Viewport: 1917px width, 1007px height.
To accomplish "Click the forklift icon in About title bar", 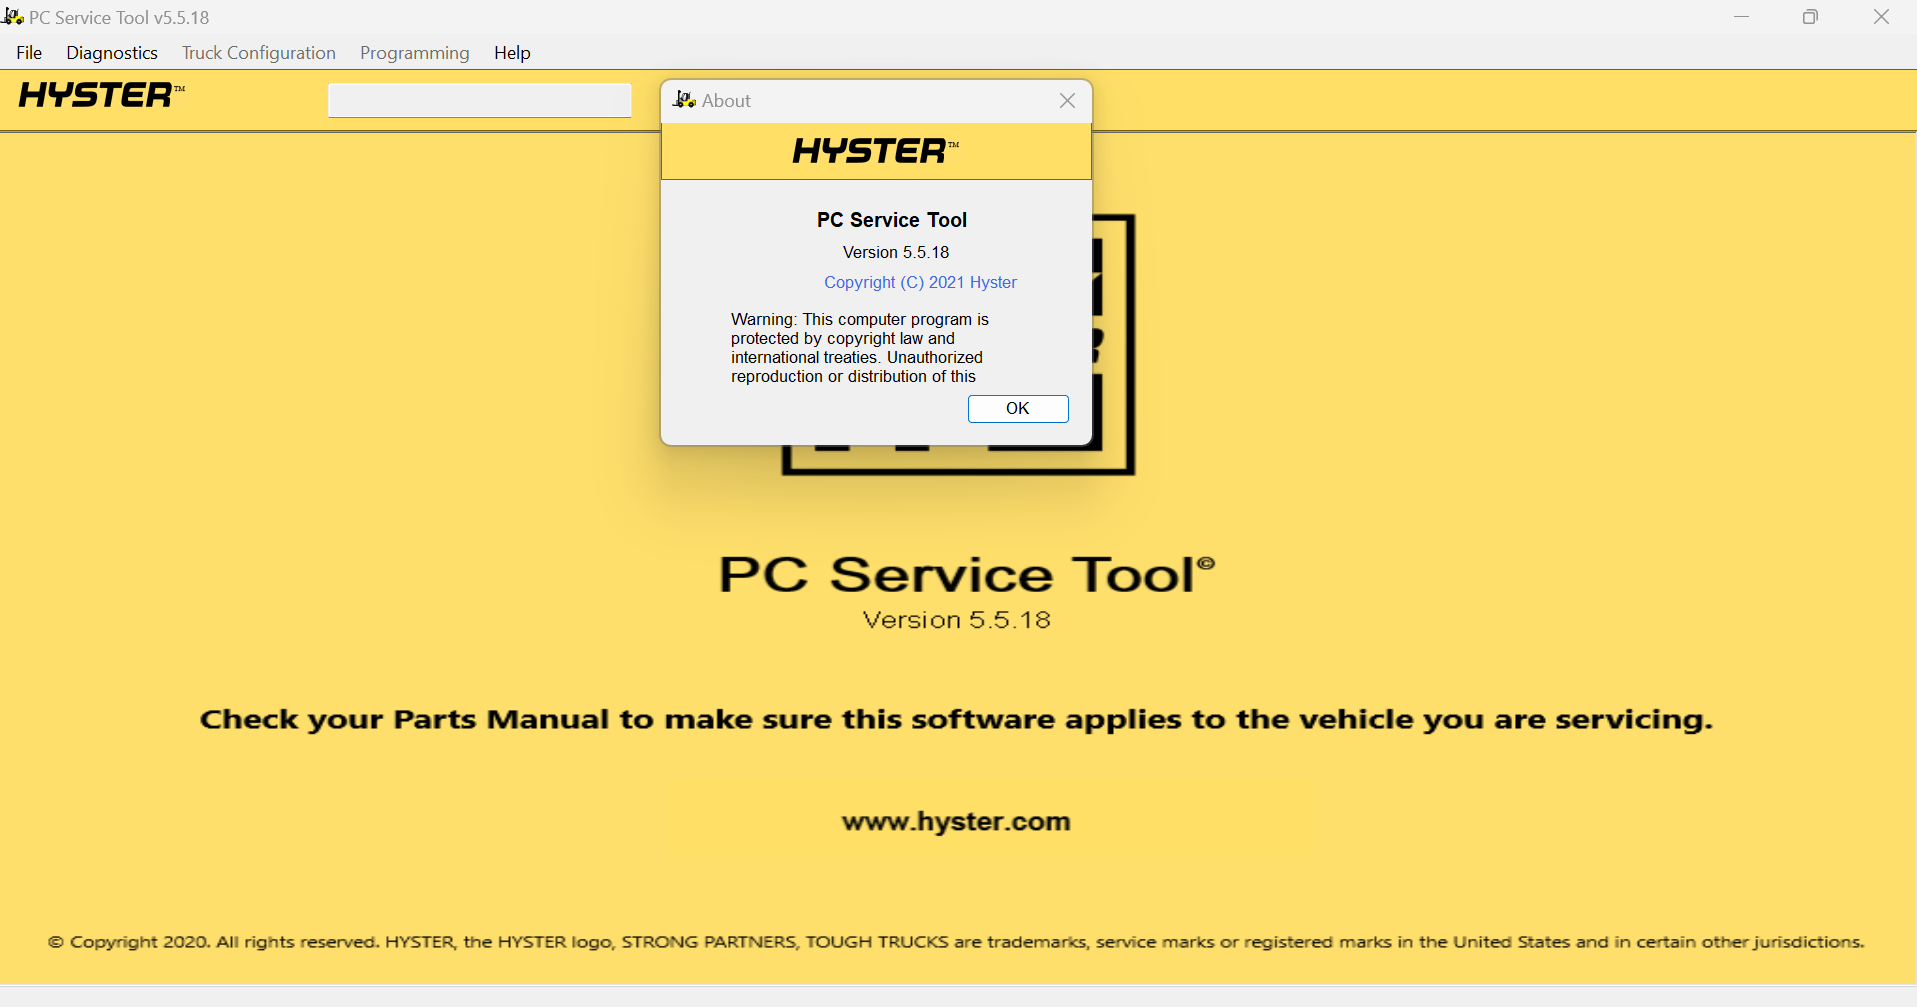I will point(684,100).
